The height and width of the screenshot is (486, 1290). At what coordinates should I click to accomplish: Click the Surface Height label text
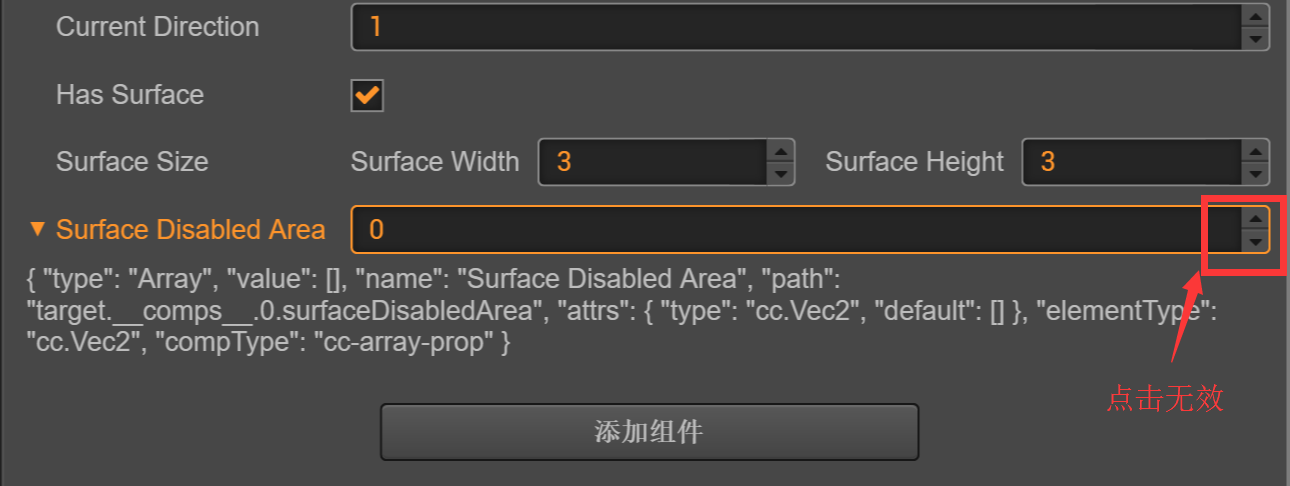coord(914,162)
